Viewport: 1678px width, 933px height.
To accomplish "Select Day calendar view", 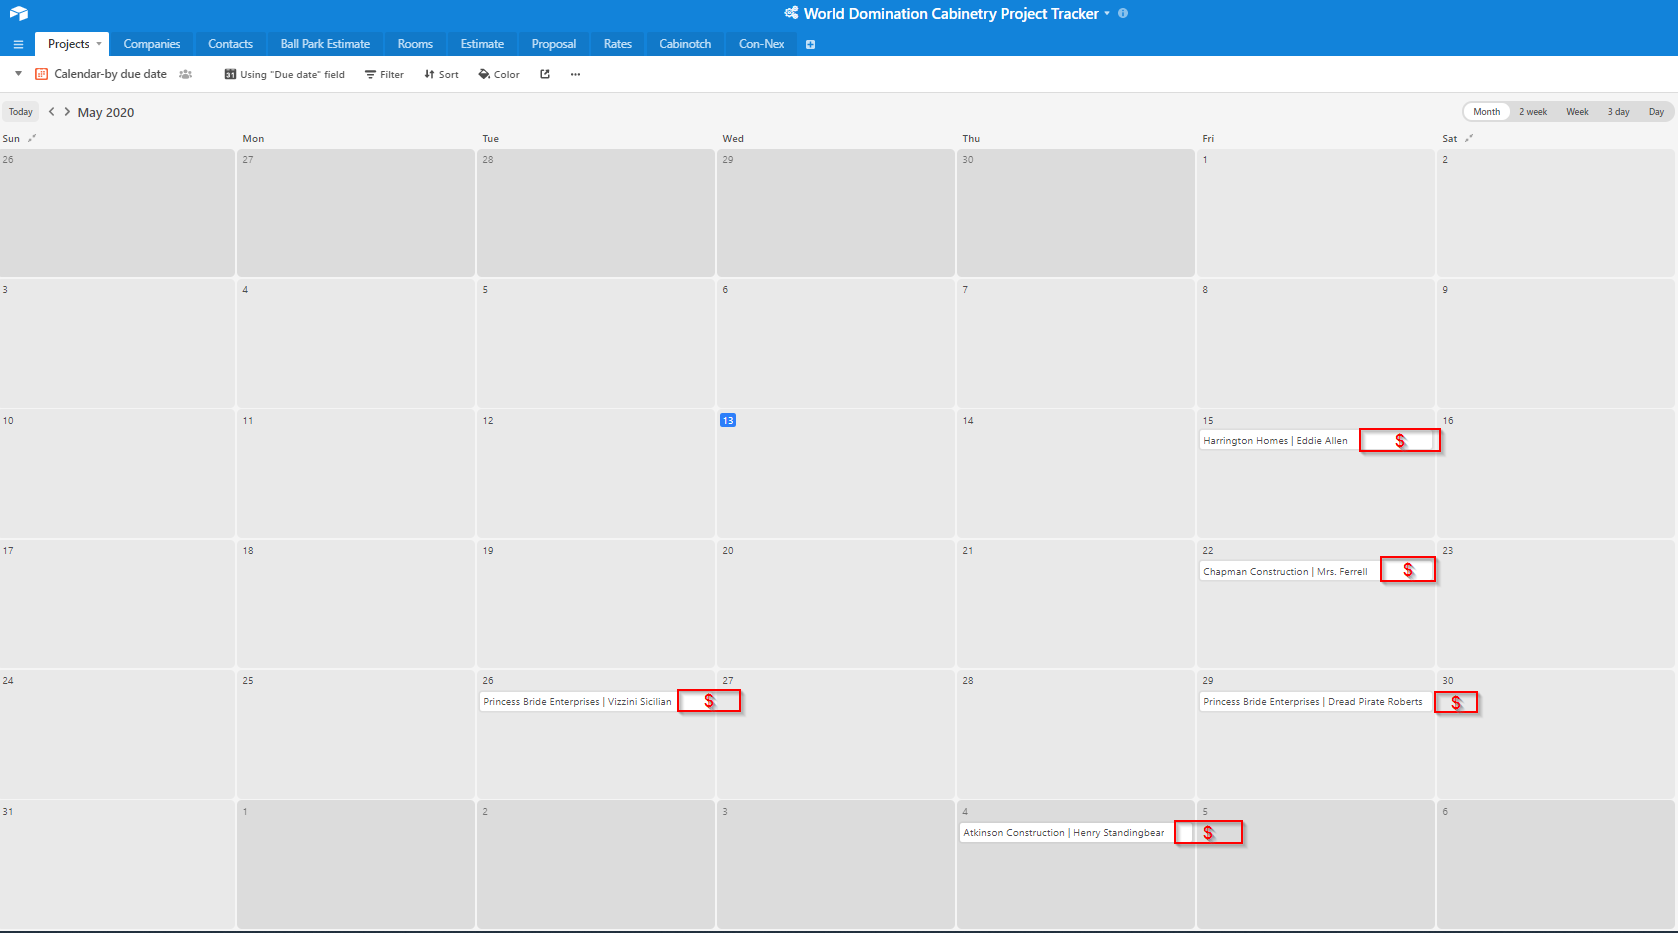I will click(1656, 112).
